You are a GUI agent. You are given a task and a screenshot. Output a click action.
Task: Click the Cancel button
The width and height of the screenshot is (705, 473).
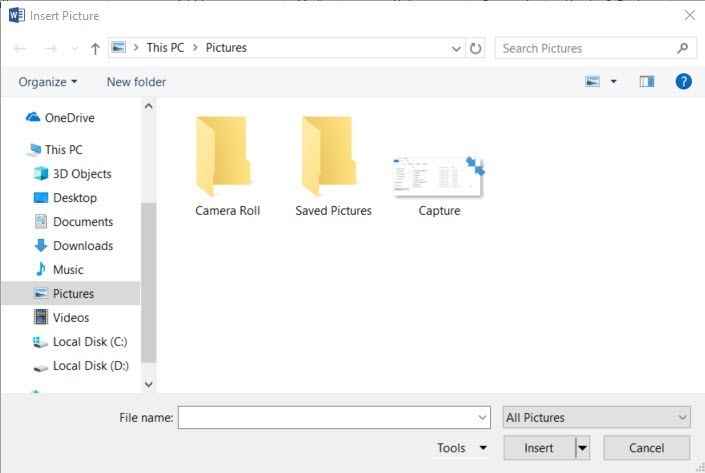coord(646,448)
